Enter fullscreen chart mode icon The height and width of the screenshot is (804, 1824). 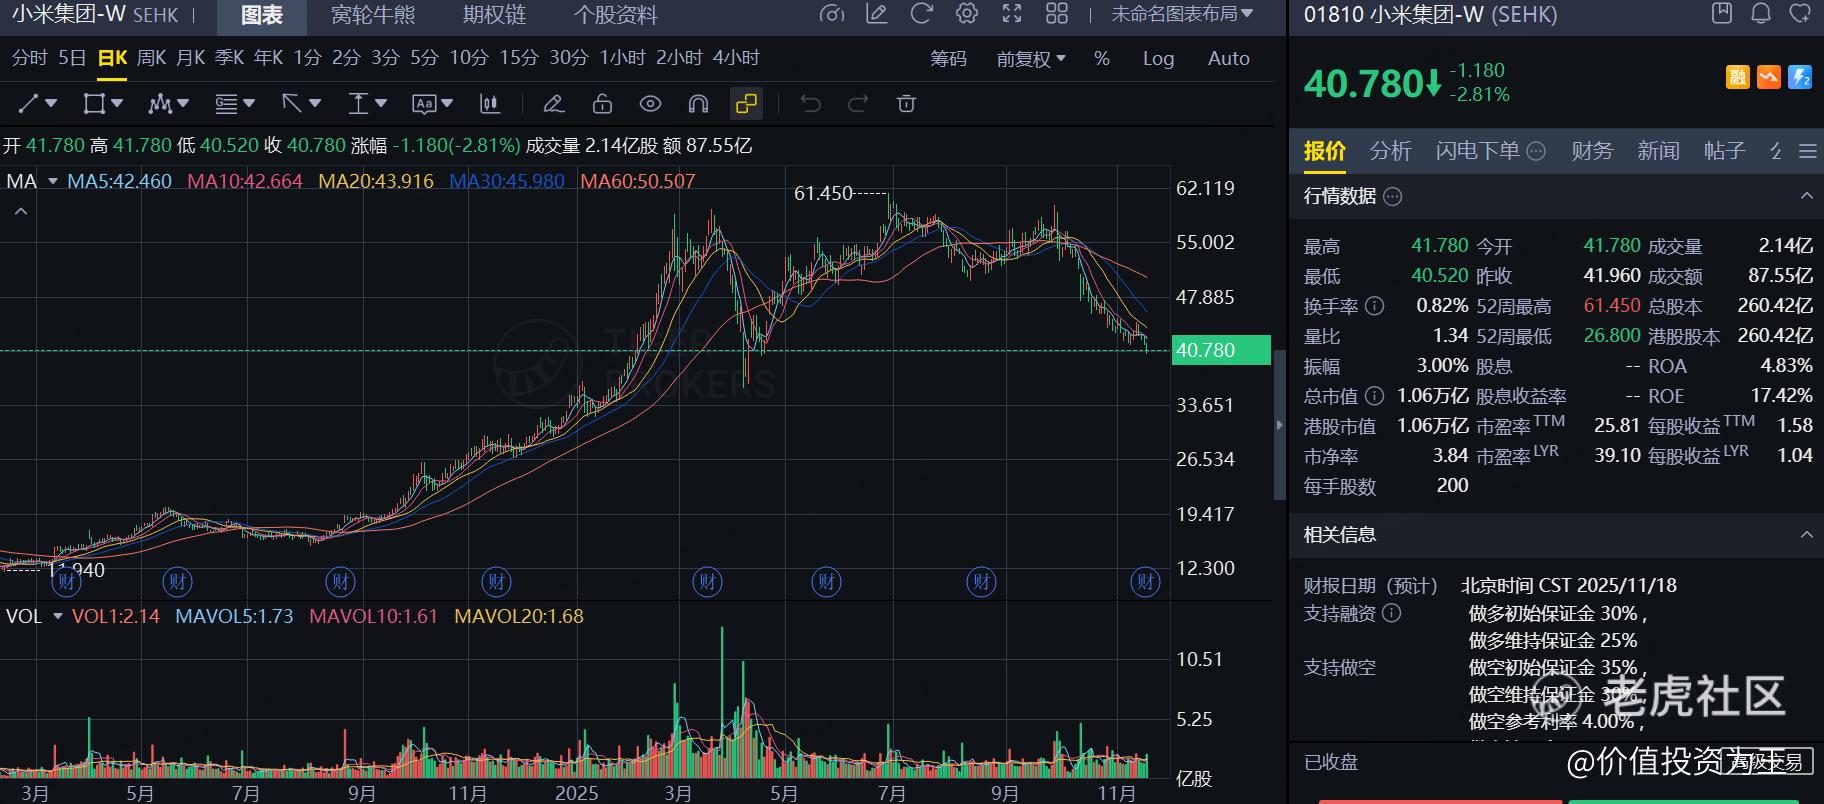[x=1012, y=14]
